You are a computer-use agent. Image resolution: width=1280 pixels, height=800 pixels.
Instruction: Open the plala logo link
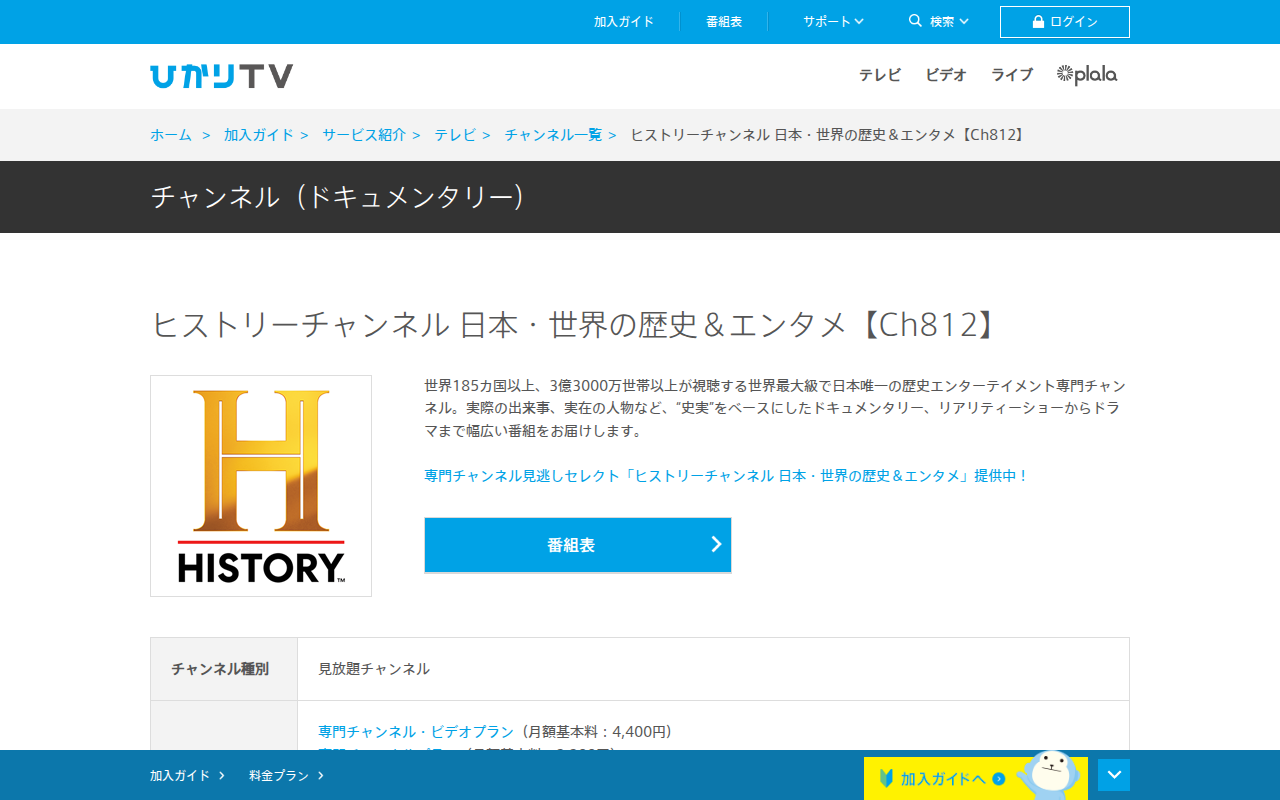coord(1087,74)
